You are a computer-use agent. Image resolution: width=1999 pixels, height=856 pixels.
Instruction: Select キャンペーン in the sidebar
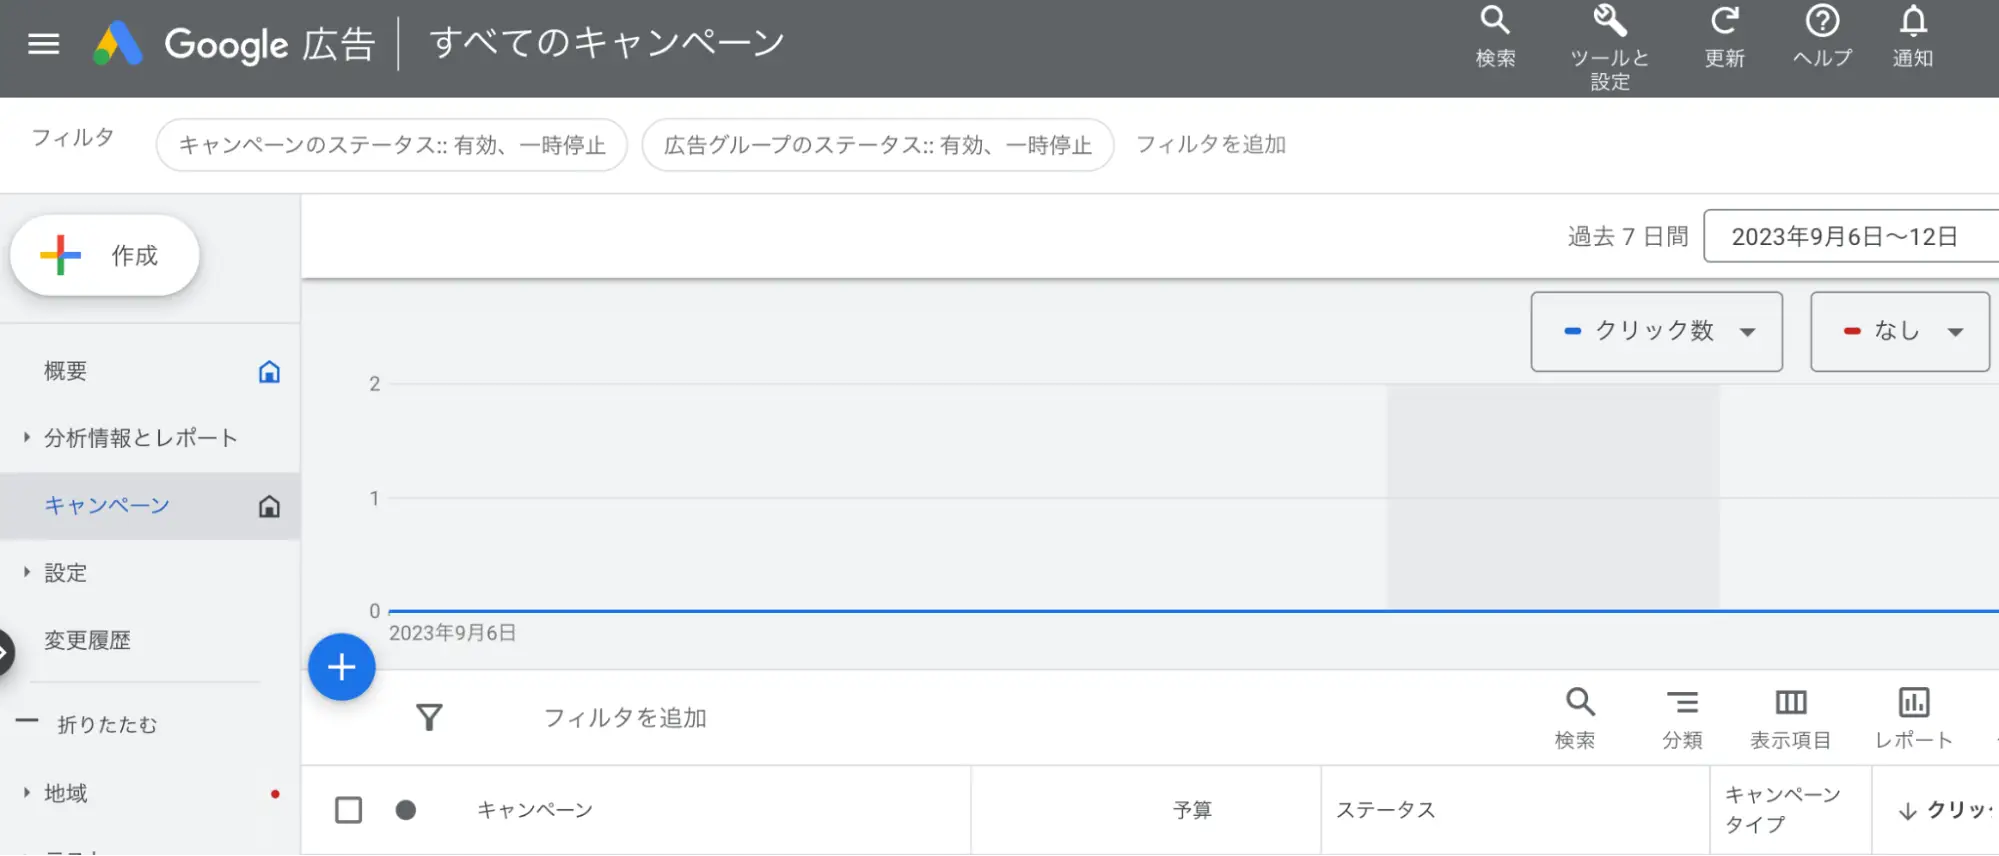[x=107, y=506]
